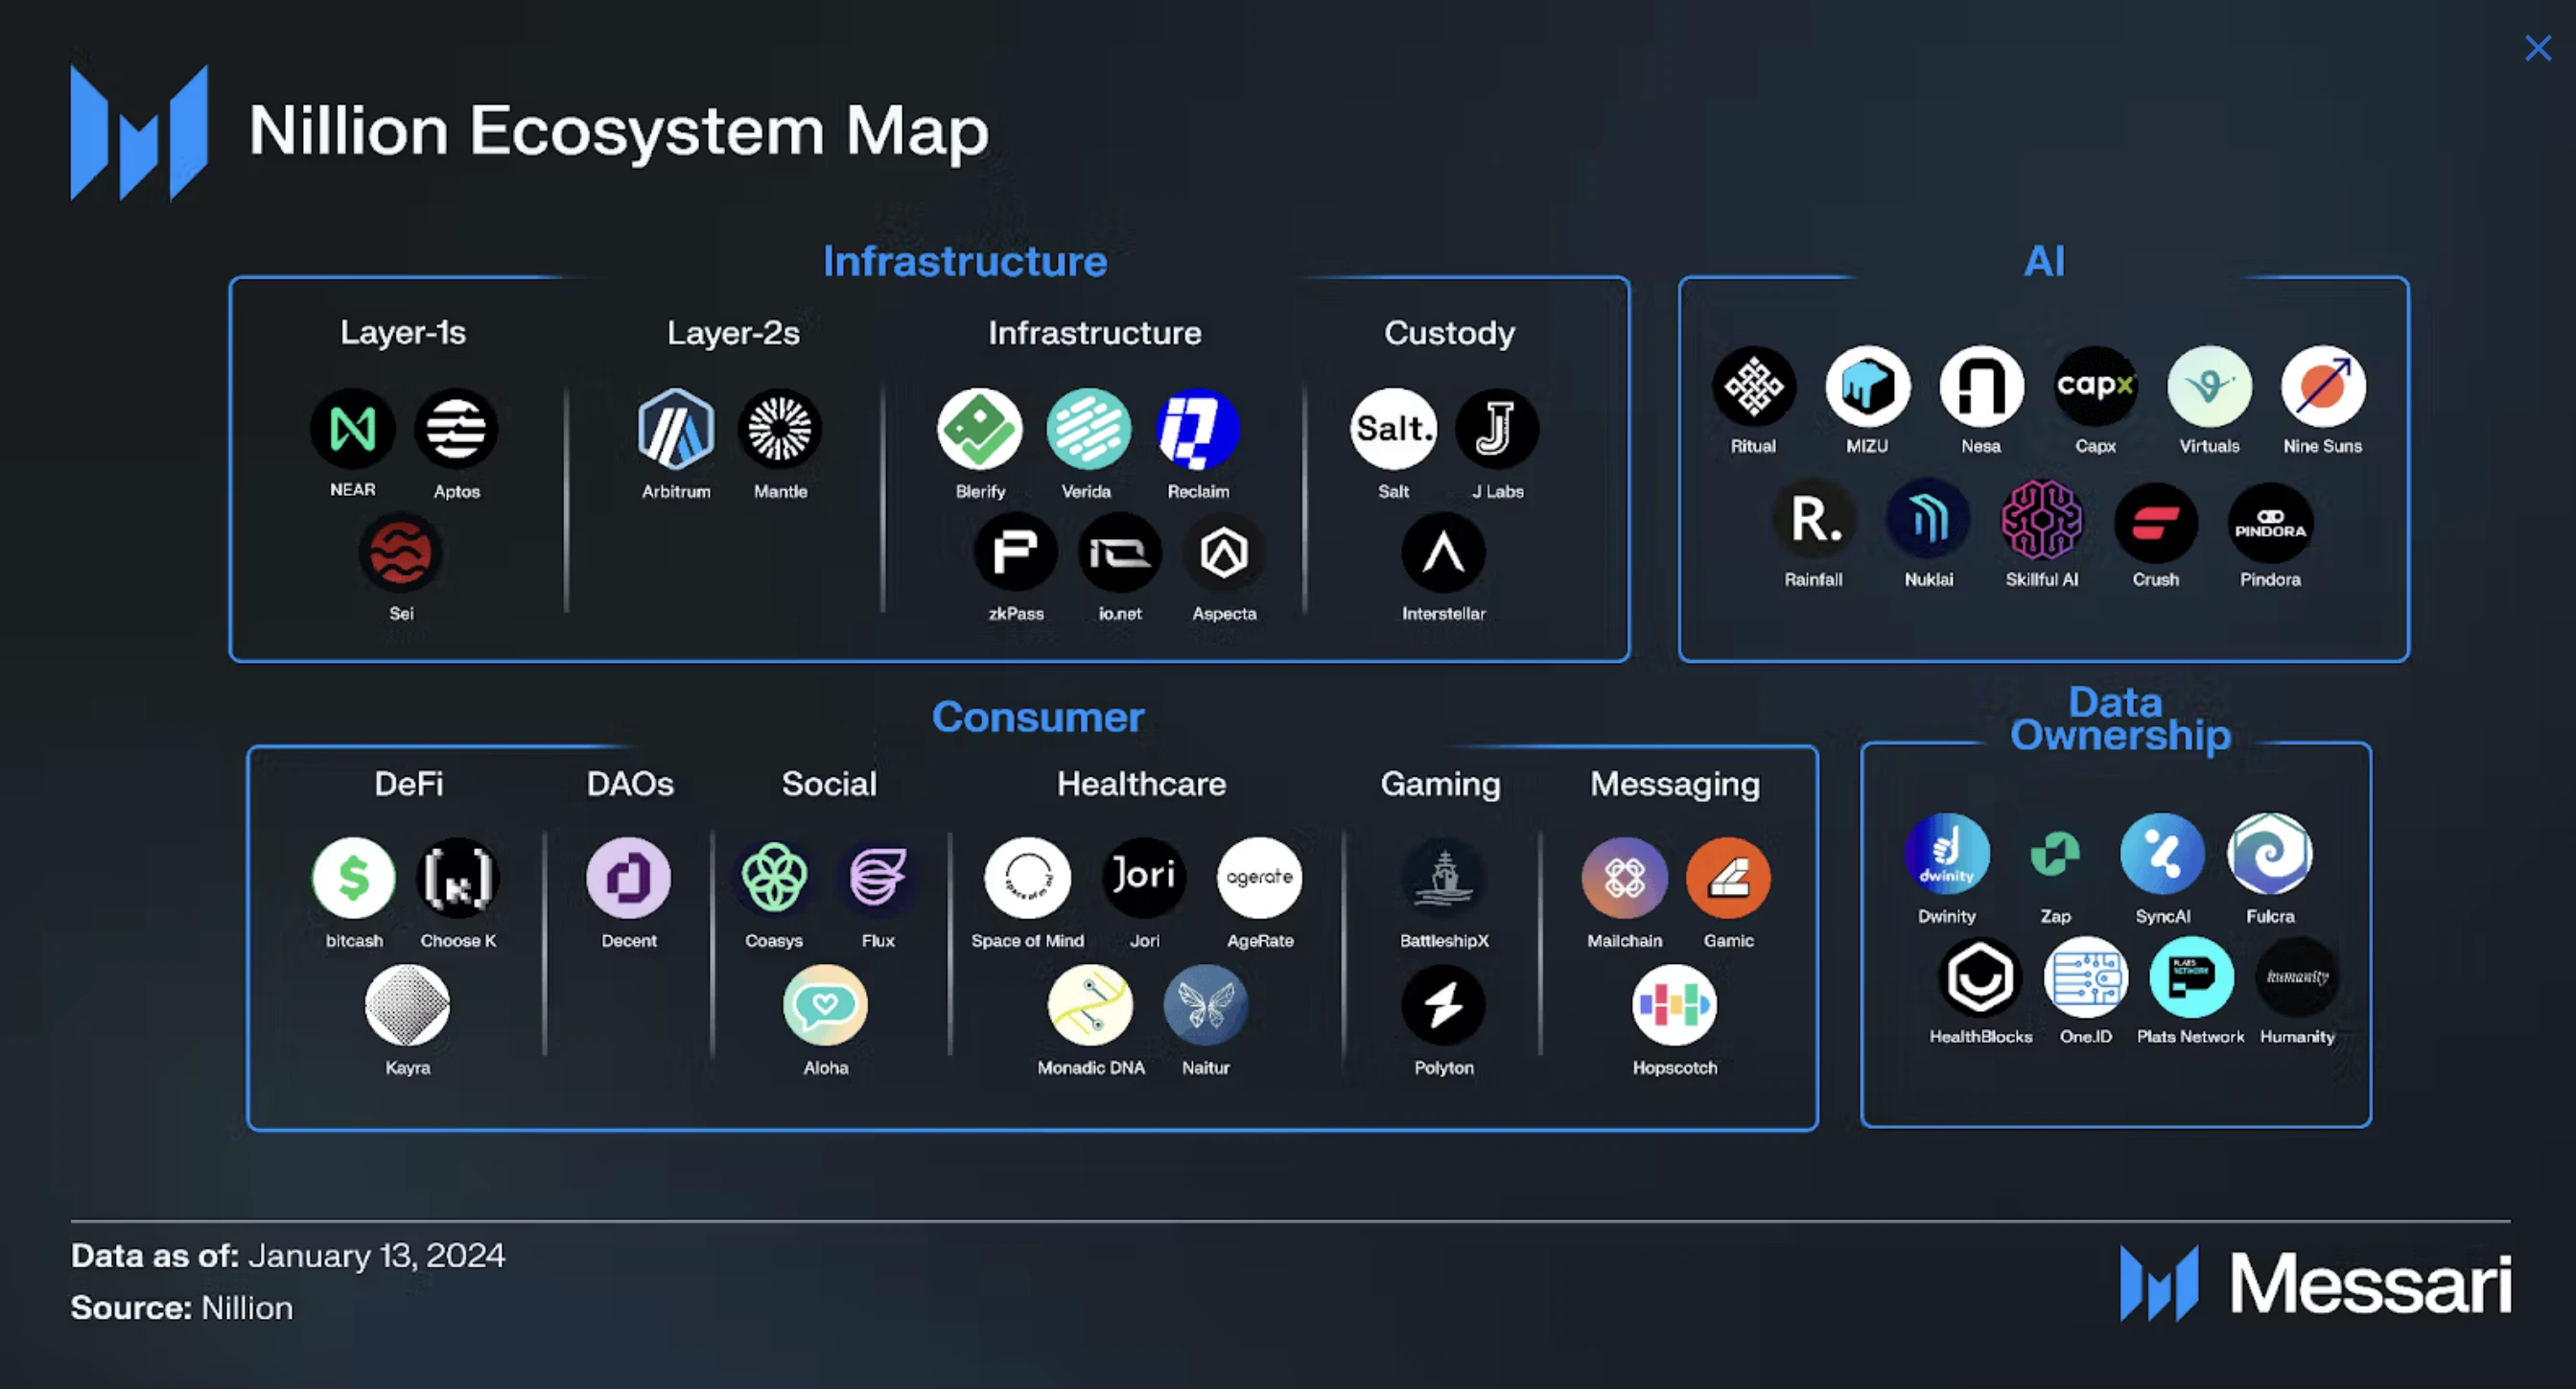Viewport: 2576px width, 1389px height.
Task: Select the Skillful AI brain icon
Action: point(2041,520)
